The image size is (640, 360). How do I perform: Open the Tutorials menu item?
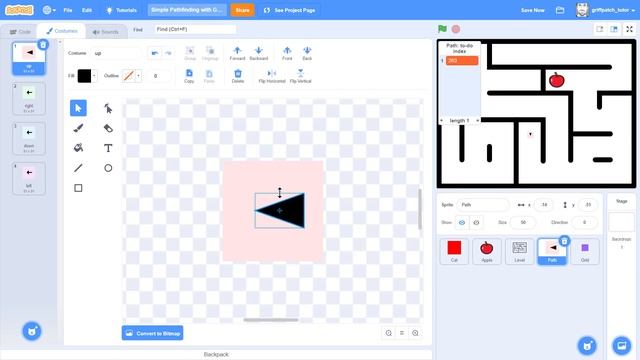click(x=122, y=10)
